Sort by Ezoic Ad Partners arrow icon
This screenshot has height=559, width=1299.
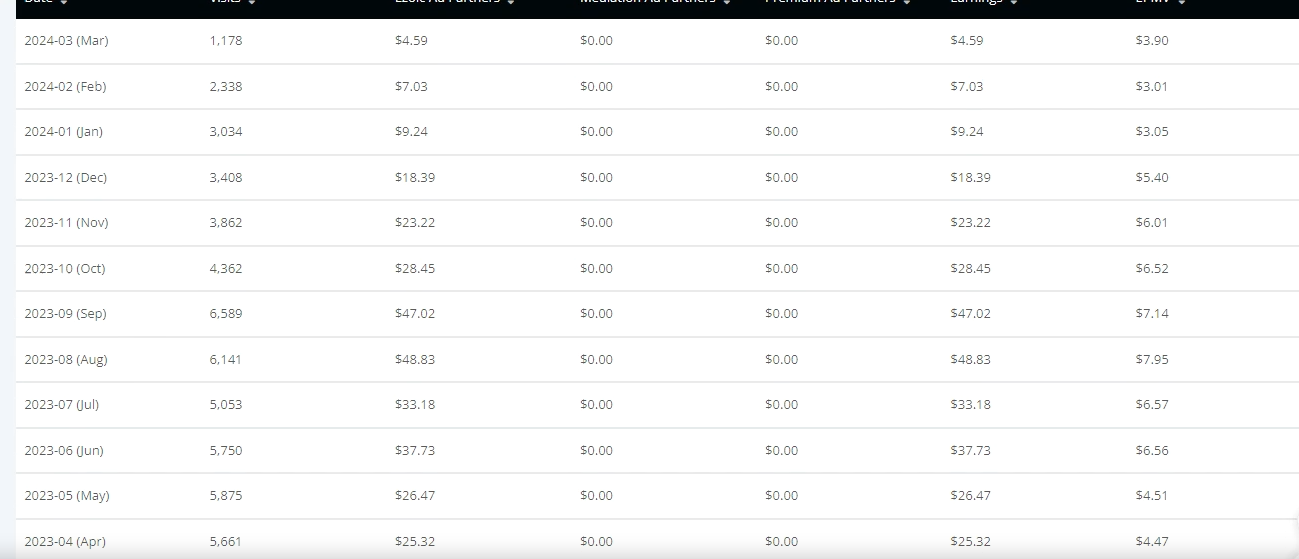pos(511,3)
